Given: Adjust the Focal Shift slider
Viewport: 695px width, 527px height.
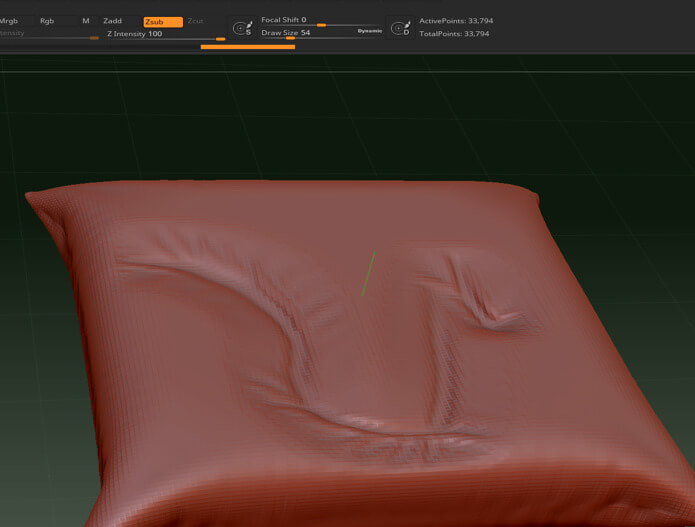Looking at the screenshot, I should pos(321,21).
